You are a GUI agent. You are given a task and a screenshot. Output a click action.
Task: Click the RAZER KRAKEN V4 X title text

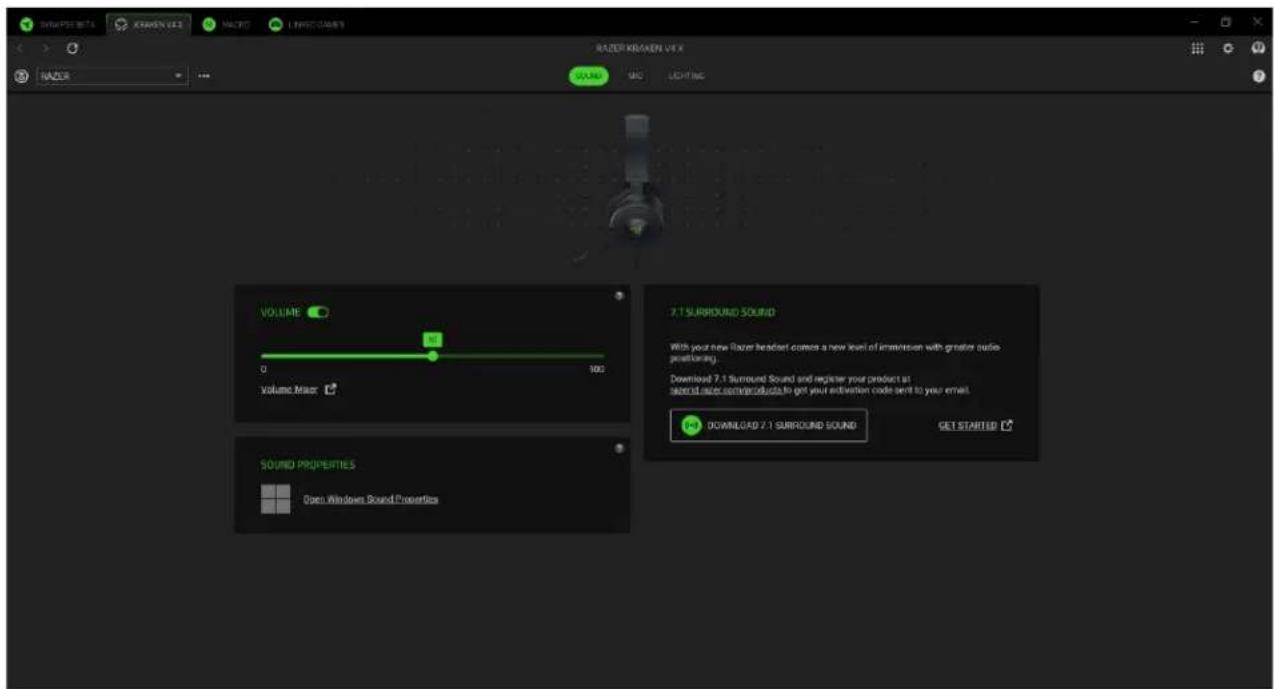(x=639, y=48)
